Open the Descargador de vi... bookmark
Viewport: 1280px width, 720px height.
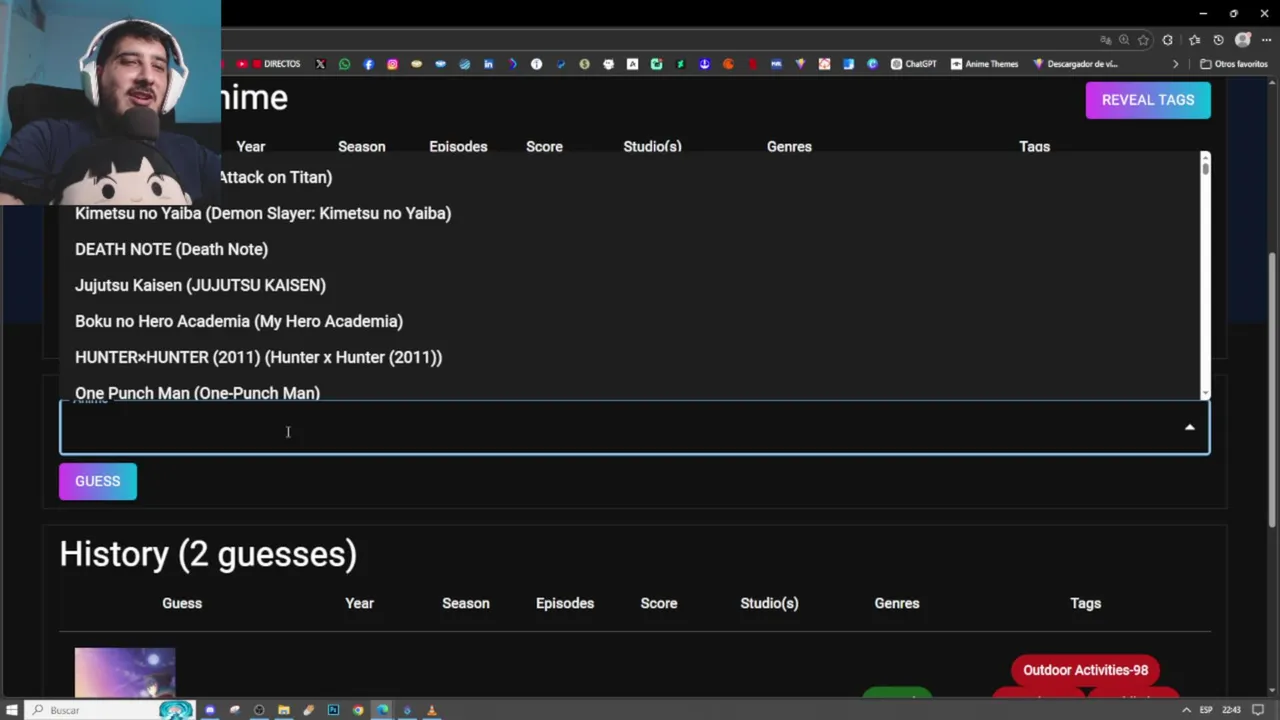pyautogui.click(x=1075, y=64)
